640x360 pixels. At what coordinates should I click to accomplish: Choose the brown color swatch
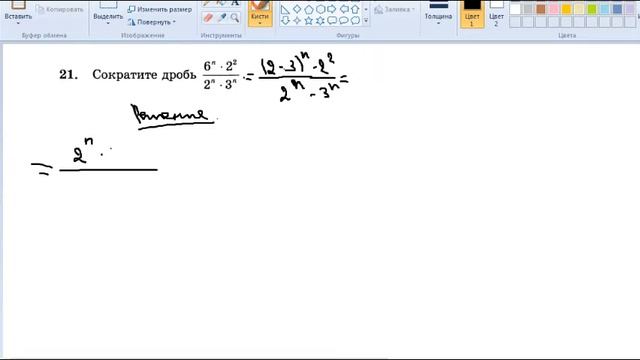541,9
